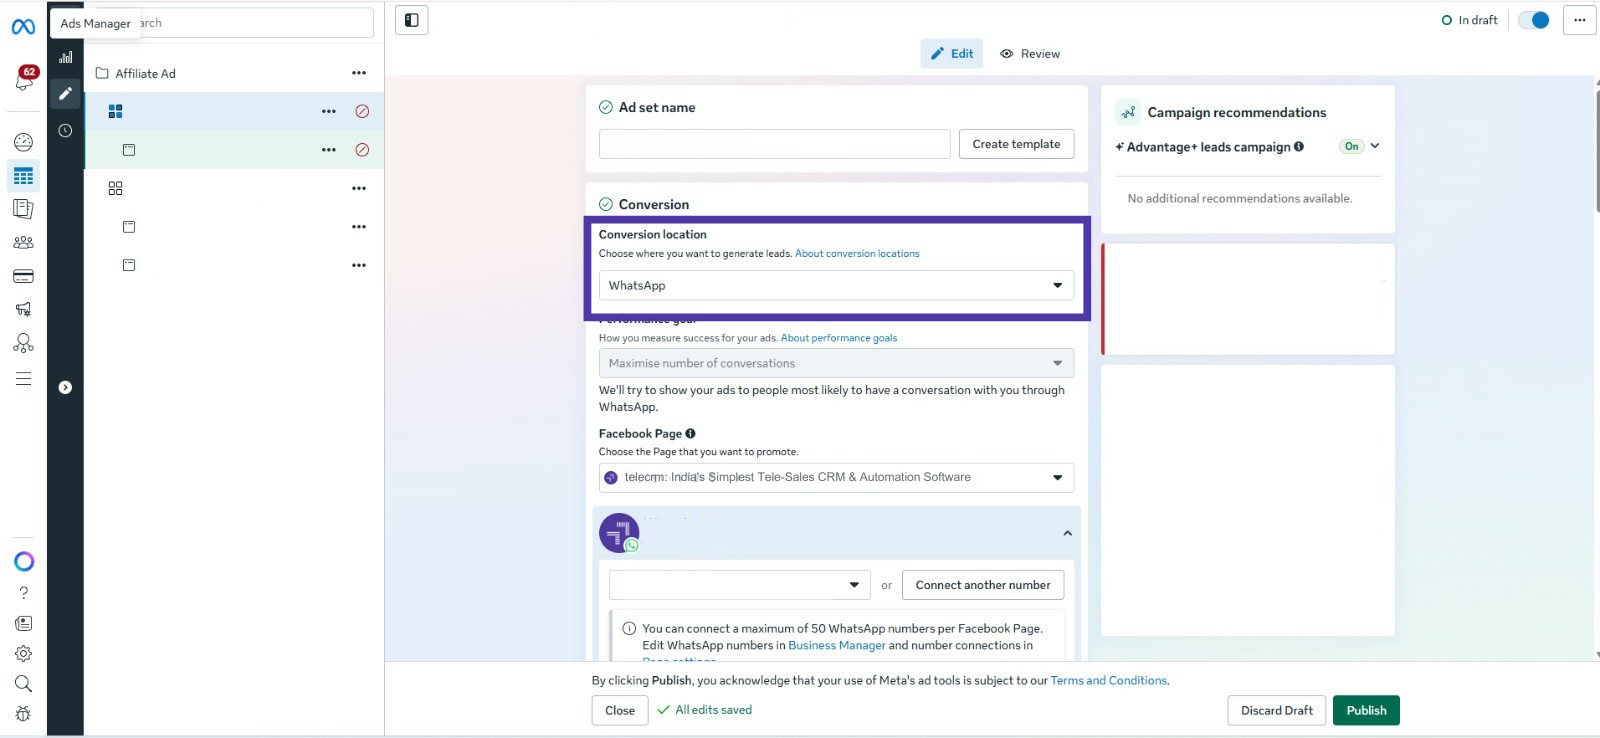Open About conversion locations link
The width and height of the screenshot is (1600, 738).
[x=857, y=254]
